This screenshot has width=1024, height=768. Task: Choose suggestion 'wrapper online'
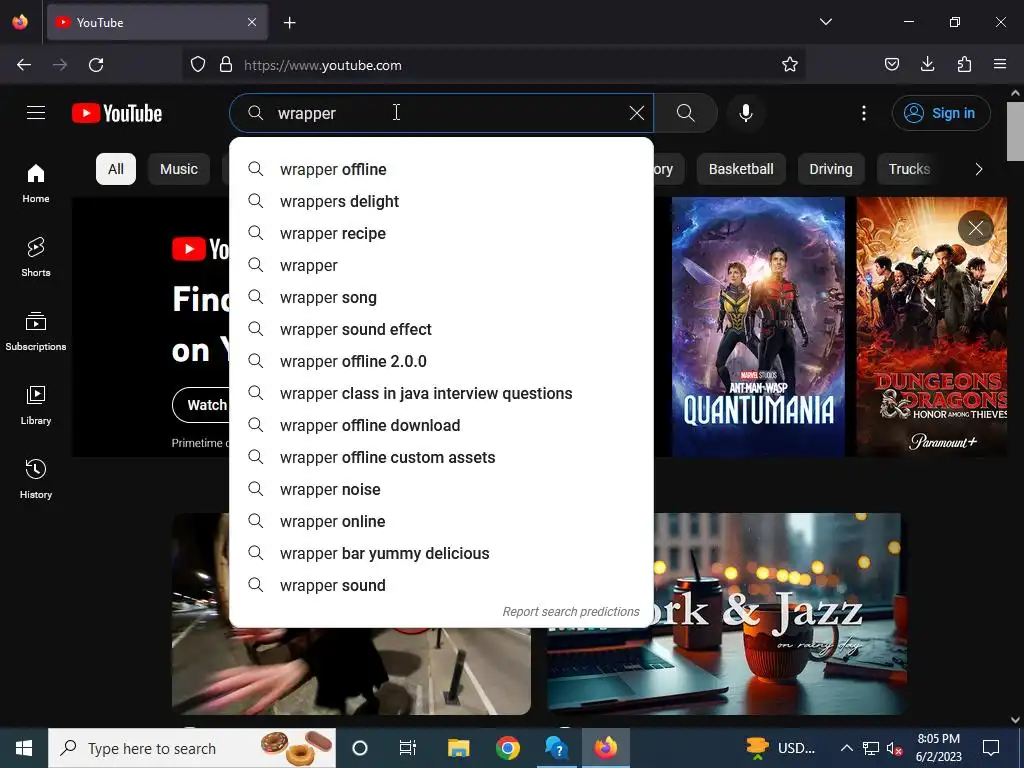(441, 521)
